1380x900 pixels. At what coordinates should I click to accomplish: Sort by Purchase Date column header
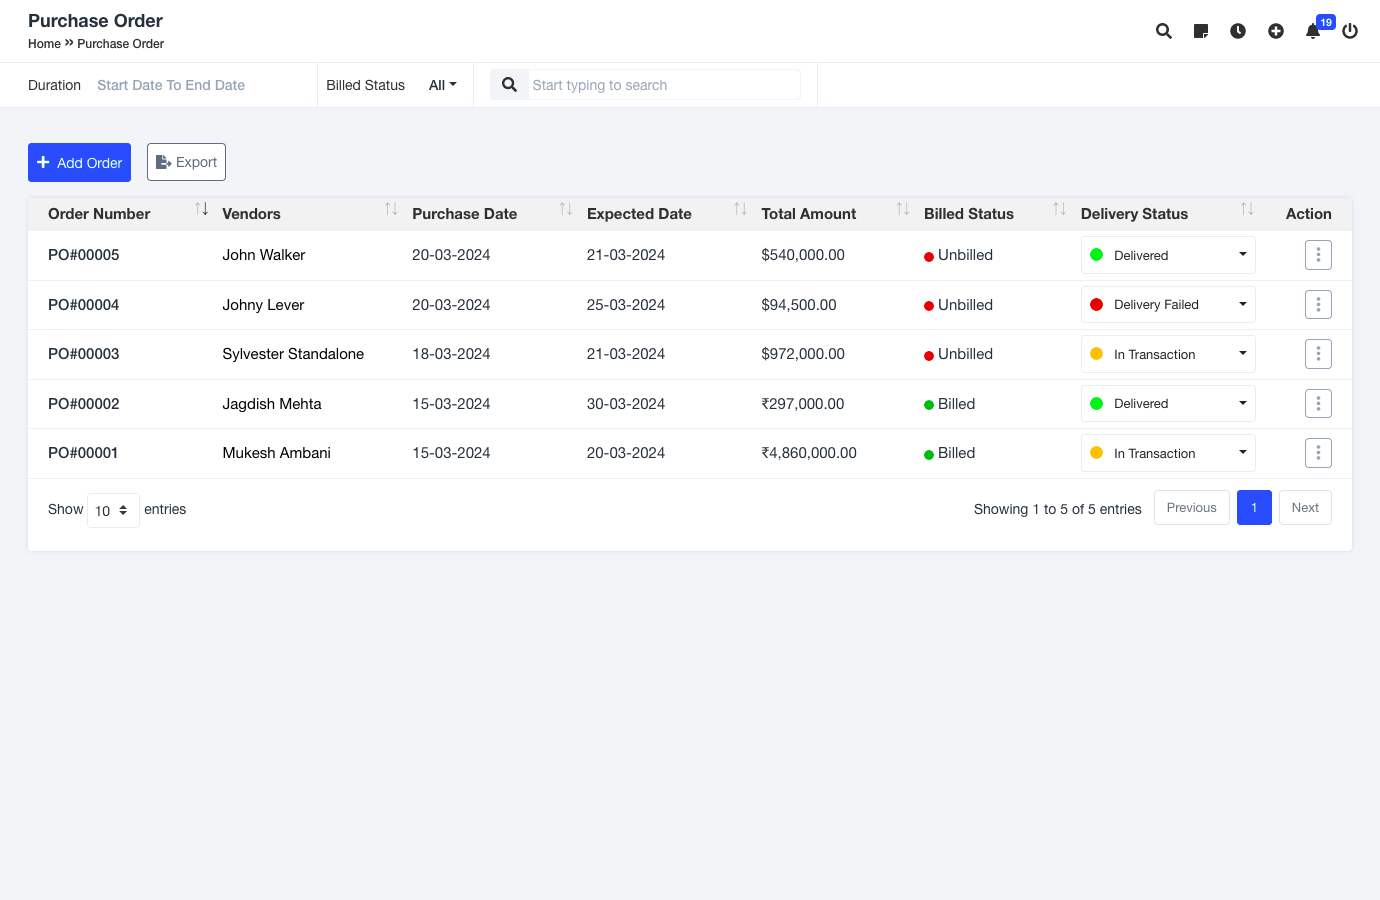click(465, 214)
